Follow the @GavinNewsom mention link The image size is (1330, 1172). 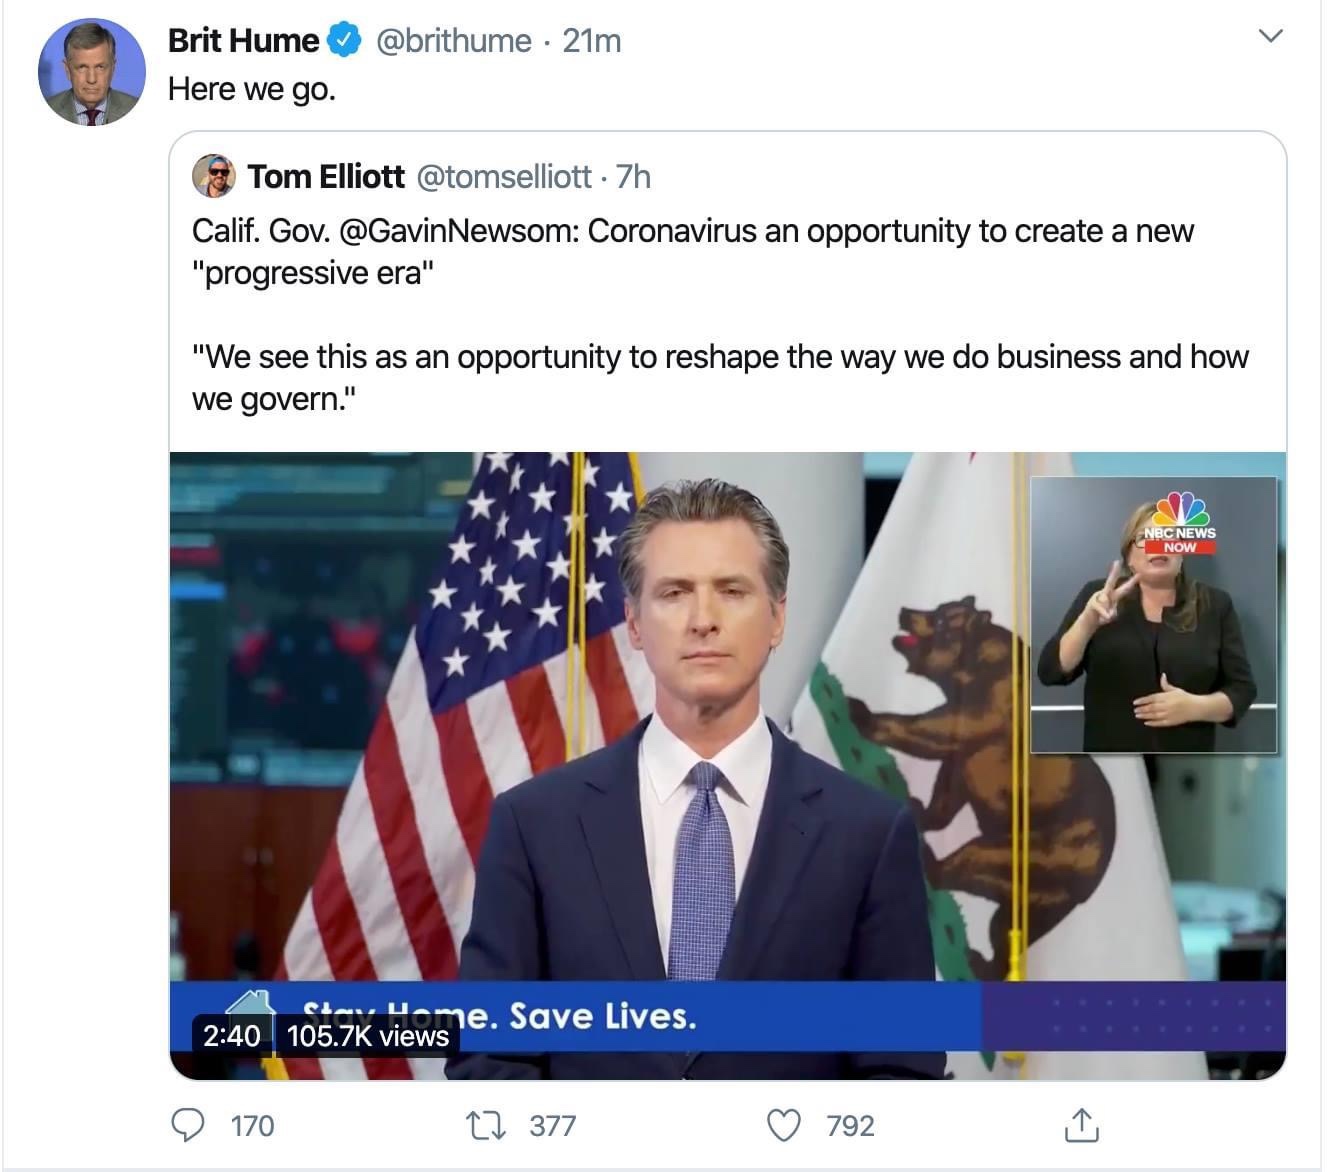point(459,231)
